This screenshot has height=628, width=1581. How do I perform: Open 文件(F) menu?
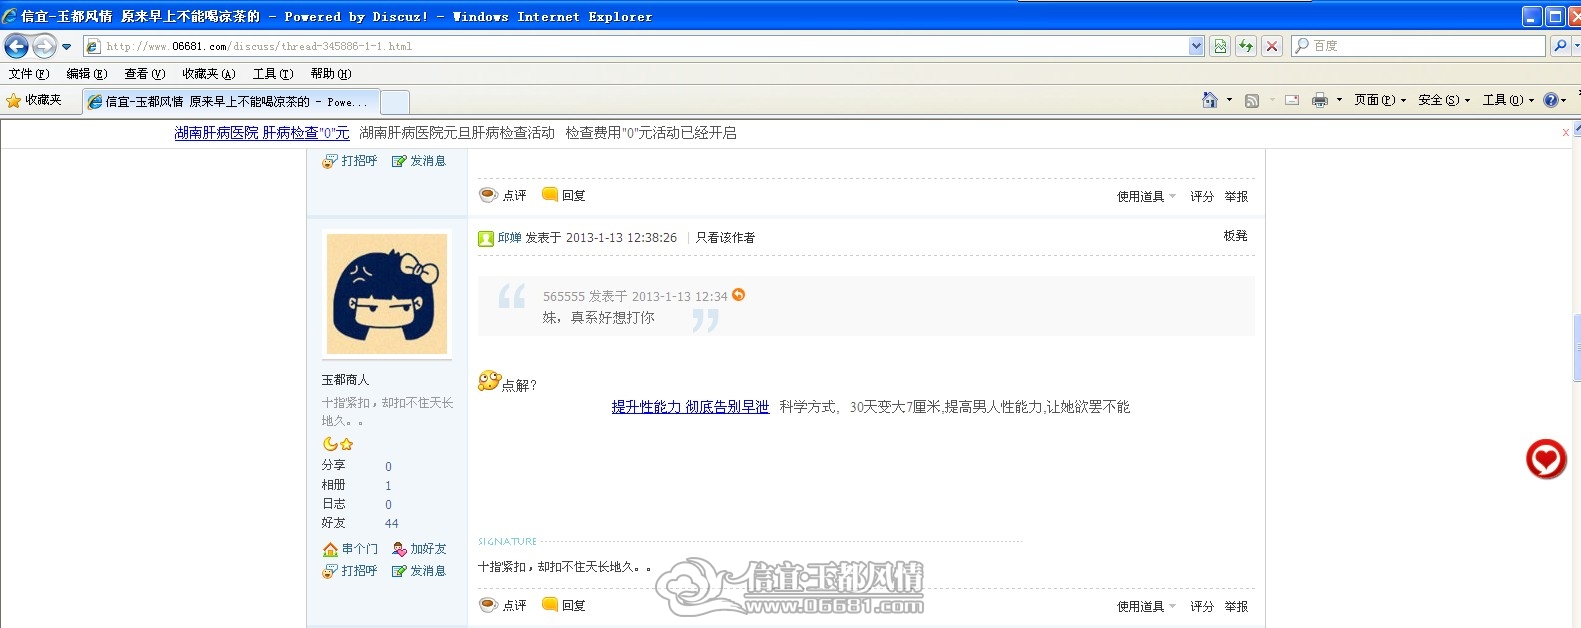(28, 74)
